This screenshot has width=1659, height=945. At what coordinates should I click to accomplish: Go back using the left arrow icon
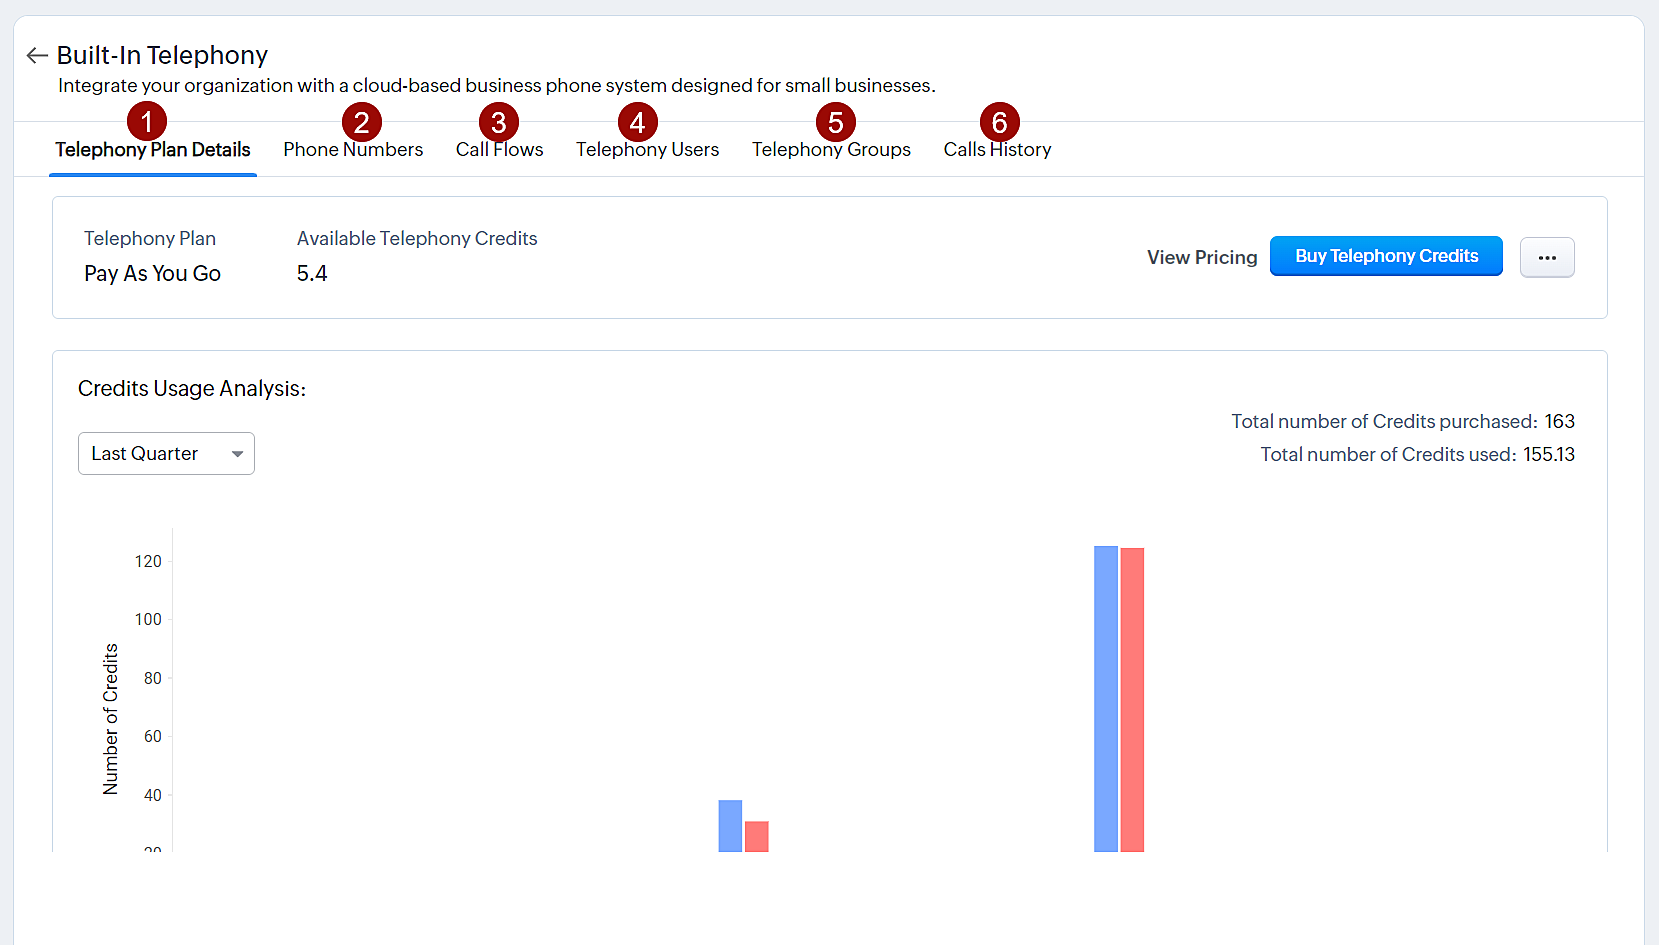coord(37,56)
